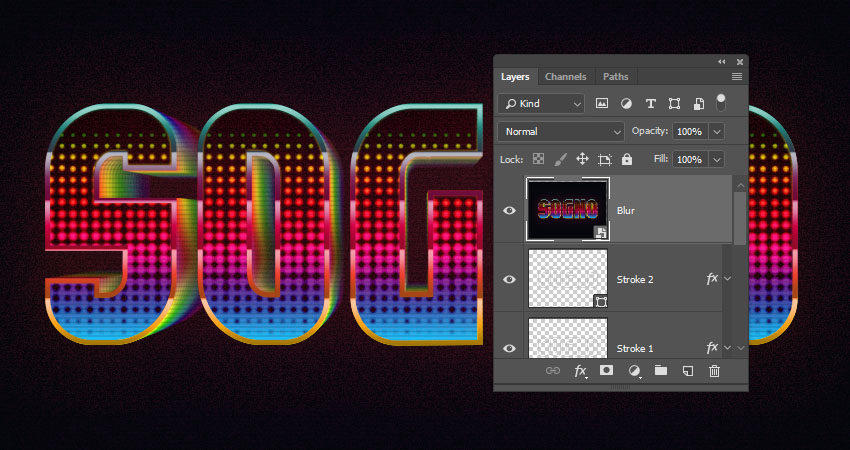Create a new layer icon
This screenshot has height=450, width=850.
[x=687, y=371]
